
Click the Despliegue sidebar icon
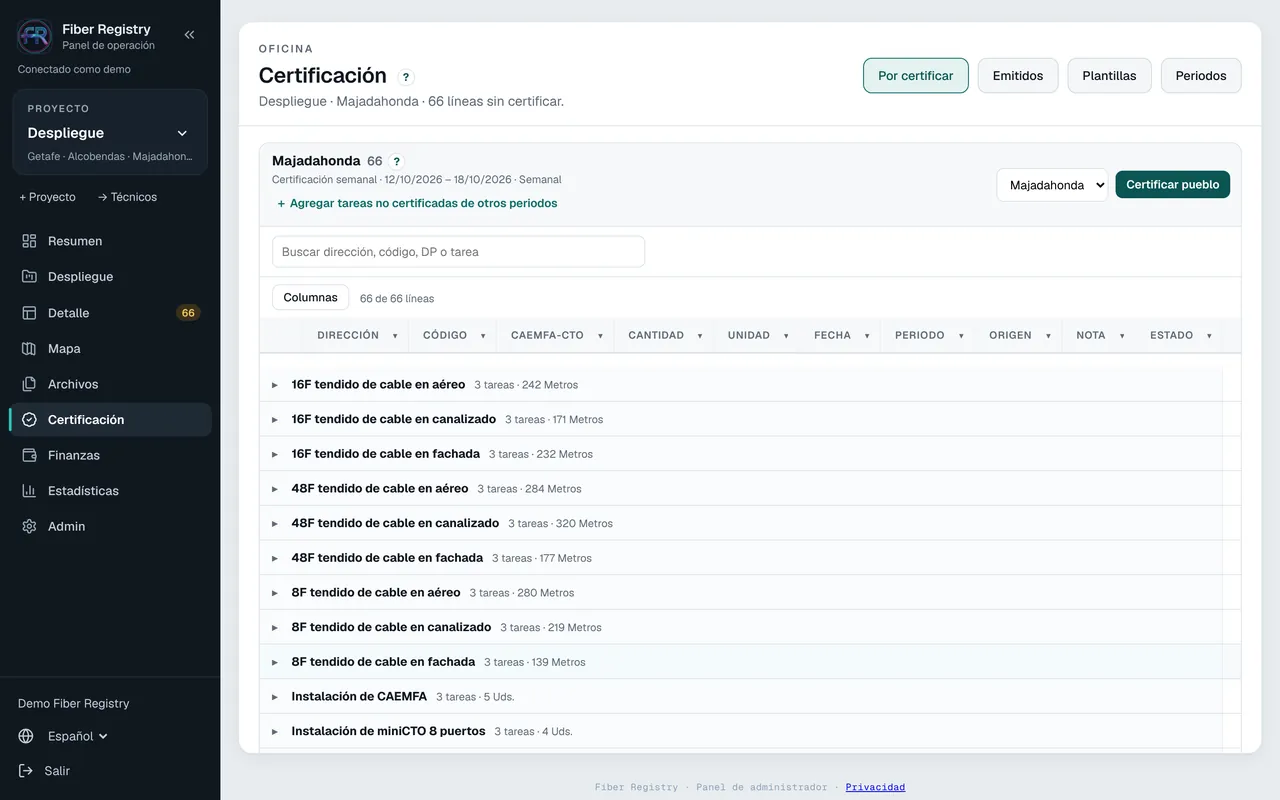(29, 277)
